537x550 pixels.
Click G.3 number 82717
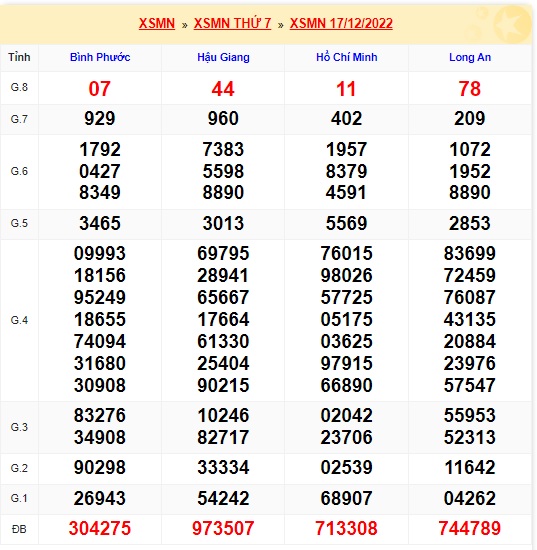223,438
